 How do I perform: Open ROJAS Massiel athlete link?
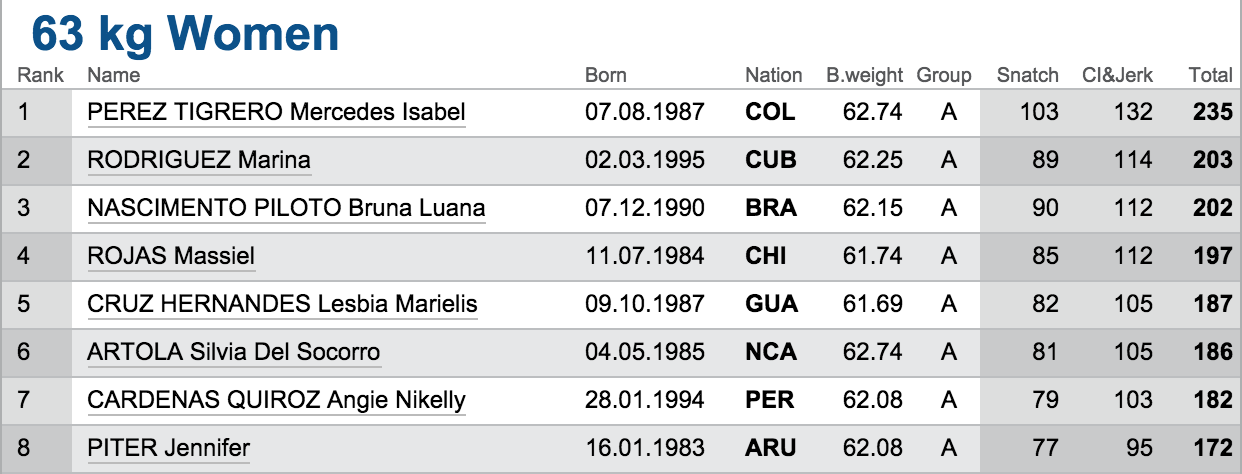pyautogui.click(x=171, y=256)
